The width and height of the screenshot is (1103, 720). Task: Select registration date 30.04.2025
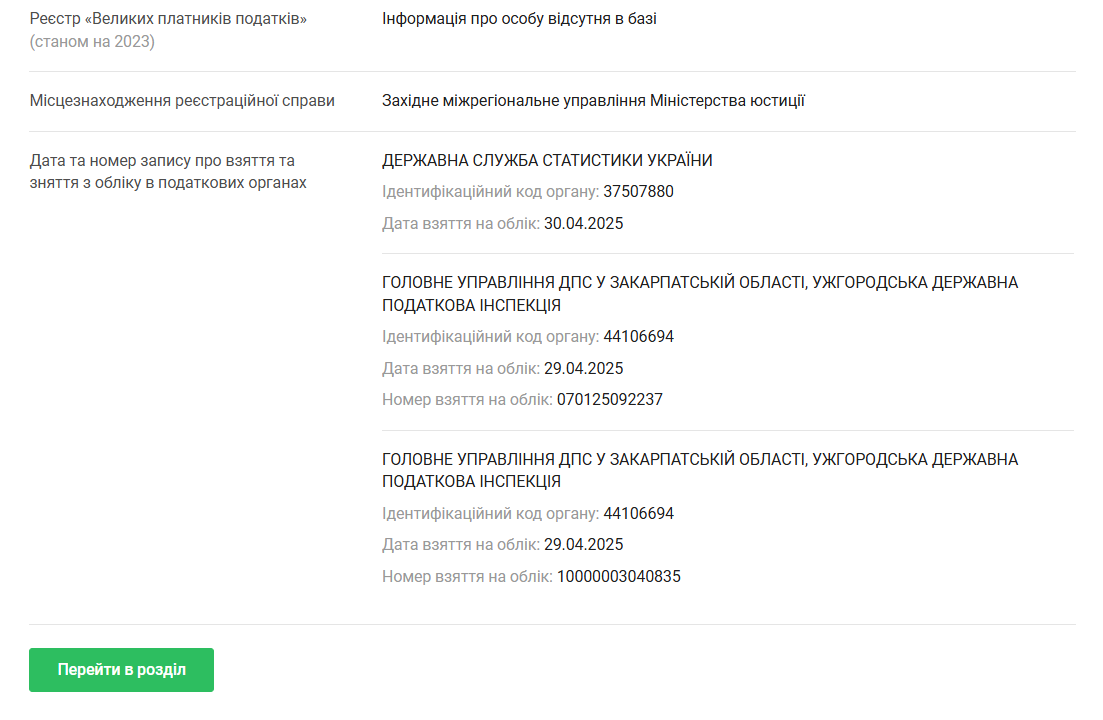click(583, 224)
